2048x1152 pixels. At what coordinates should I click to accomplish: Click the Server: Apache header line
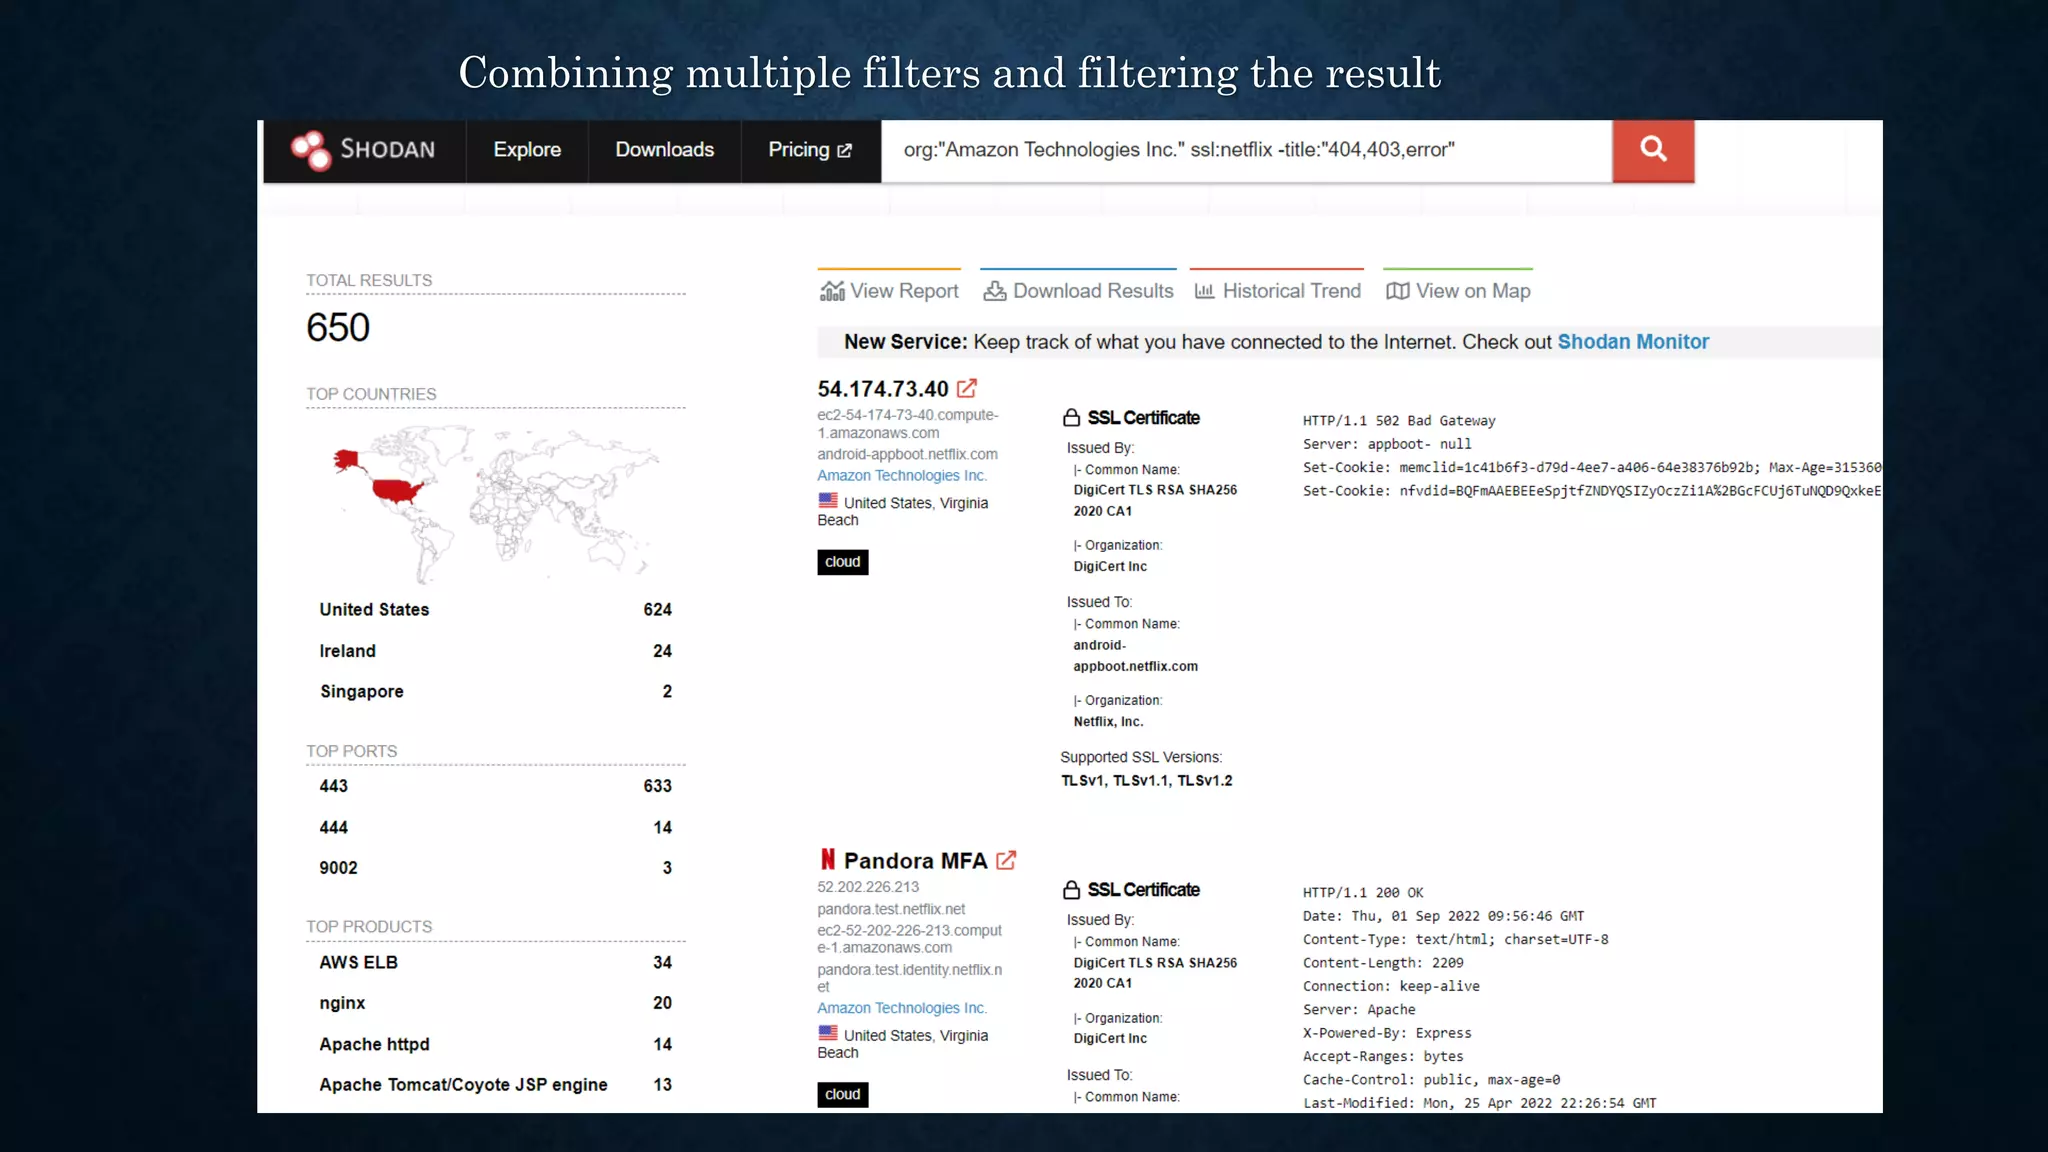1359,1010
